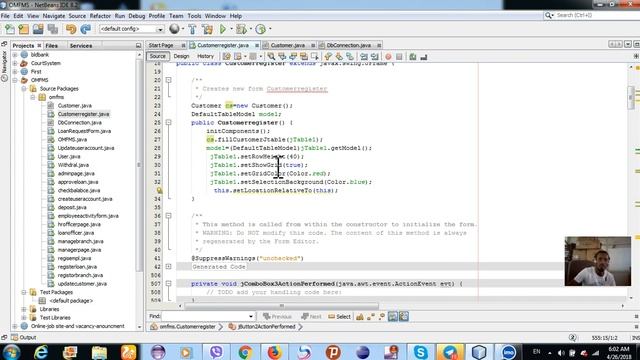Open the Run Project dropdown arrow
The image size is (640, 360).
231,29
